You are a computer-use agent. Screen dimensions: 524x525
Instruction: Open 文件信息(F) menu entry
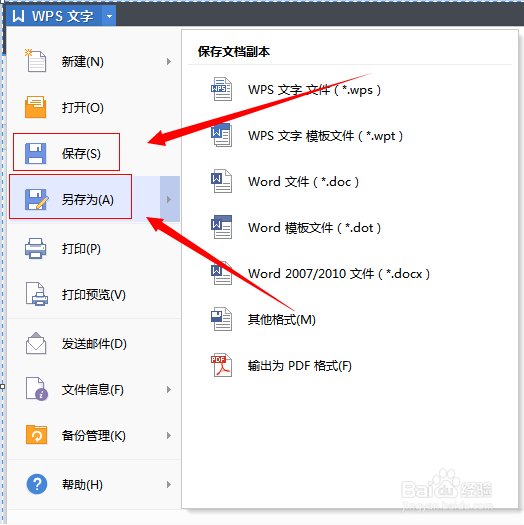(x=94, y=389)
